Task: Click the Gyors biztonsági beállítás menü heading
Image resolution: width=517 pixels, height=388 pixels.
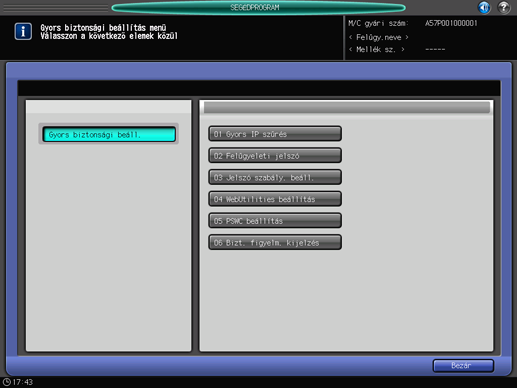Action: [x=103, y=27]
